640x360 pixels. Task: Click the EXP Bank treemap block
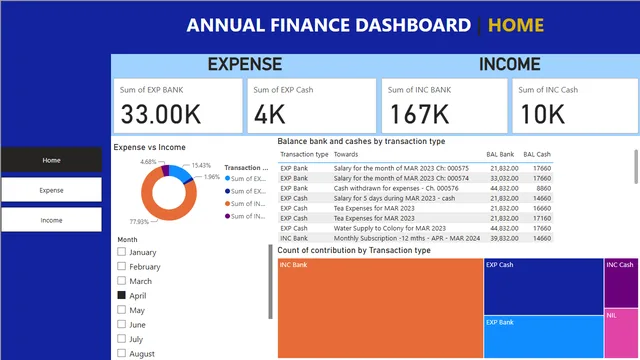[x=544, y=337]
